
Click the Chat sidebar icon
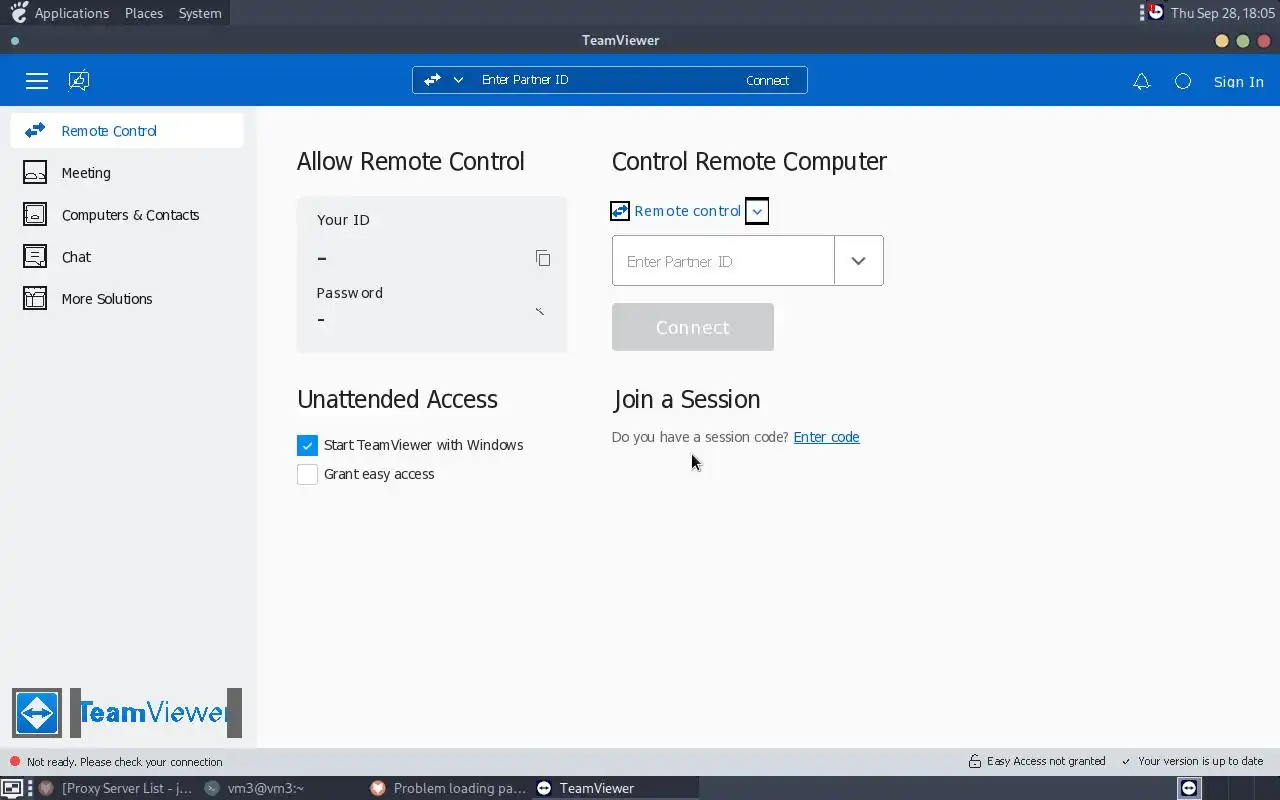click(35, 256)
